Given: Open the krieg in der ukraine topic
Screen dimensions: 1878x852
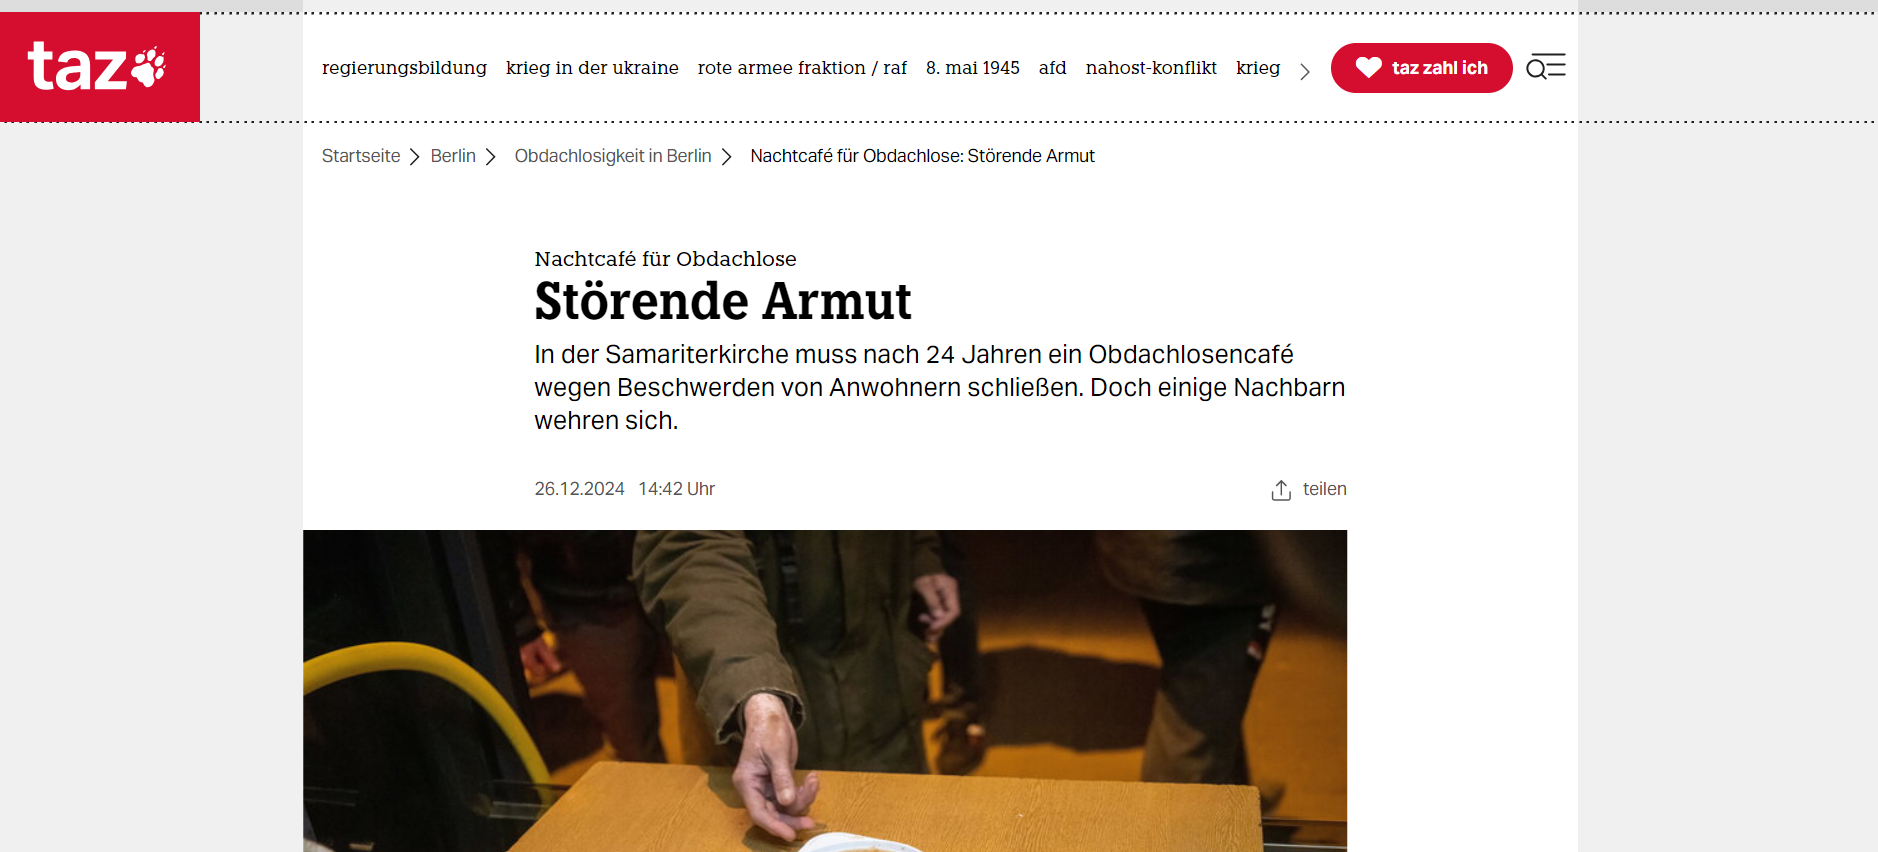Looking at the screenshot, I should (592, 68).
